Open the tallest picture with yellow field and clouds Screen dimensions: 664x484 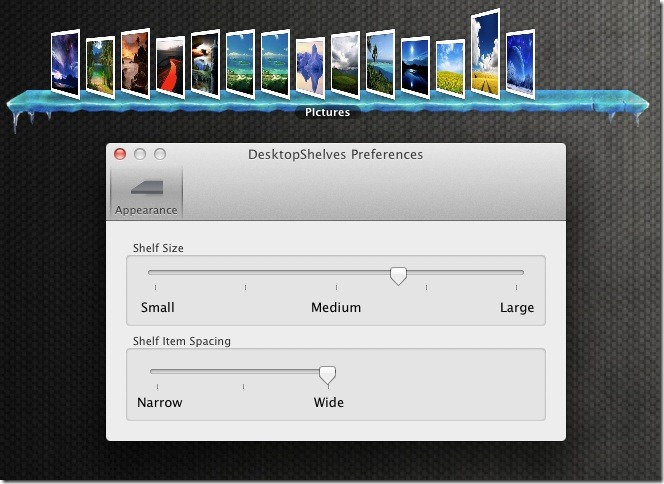[485, 54]
